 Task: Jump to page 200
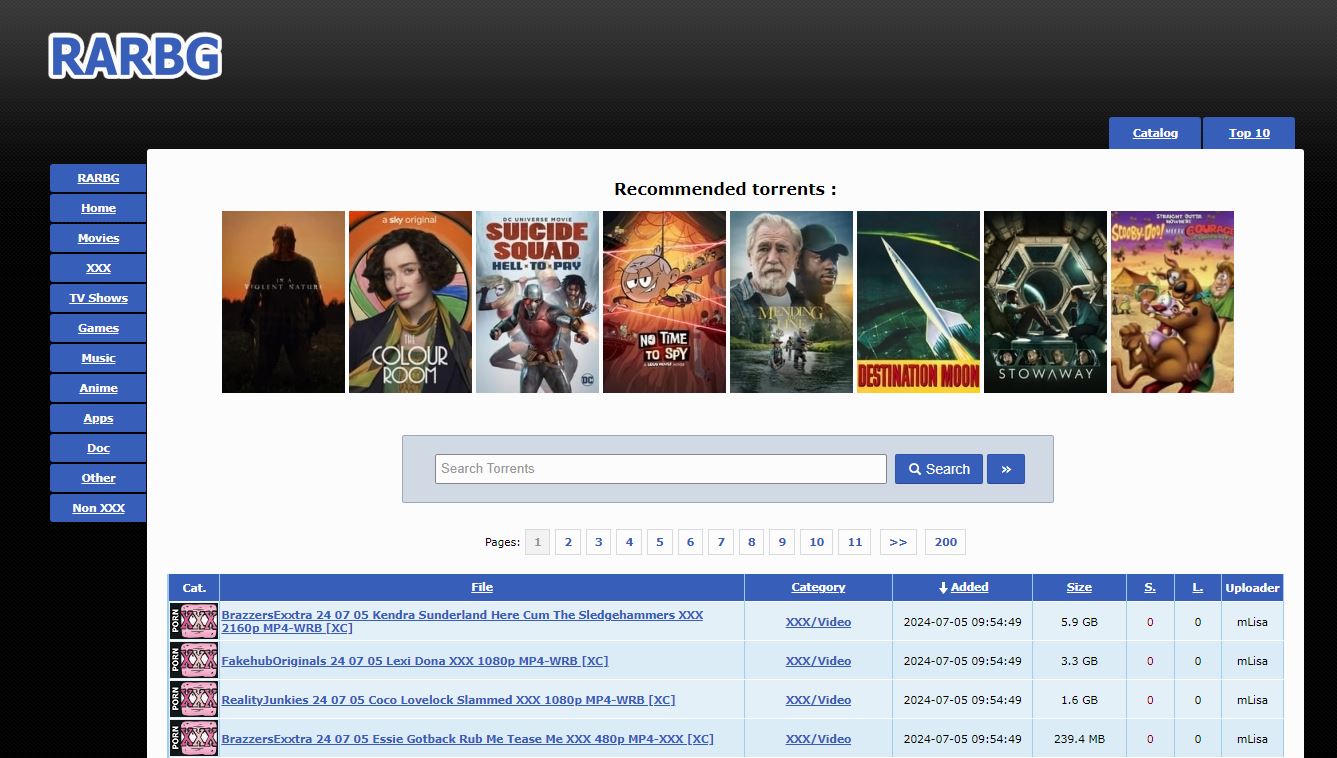tap(944, 541)
